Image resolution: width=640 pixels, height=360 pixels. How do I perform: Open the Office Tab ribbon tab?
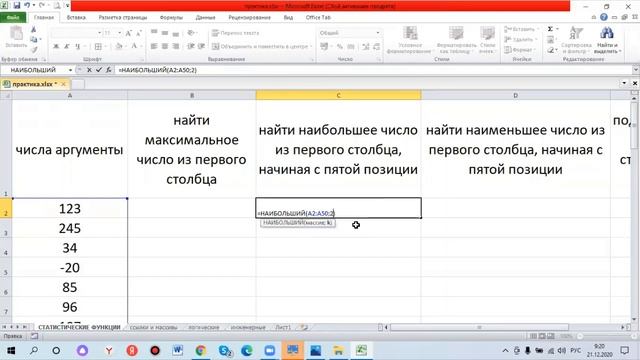(318, 18)
